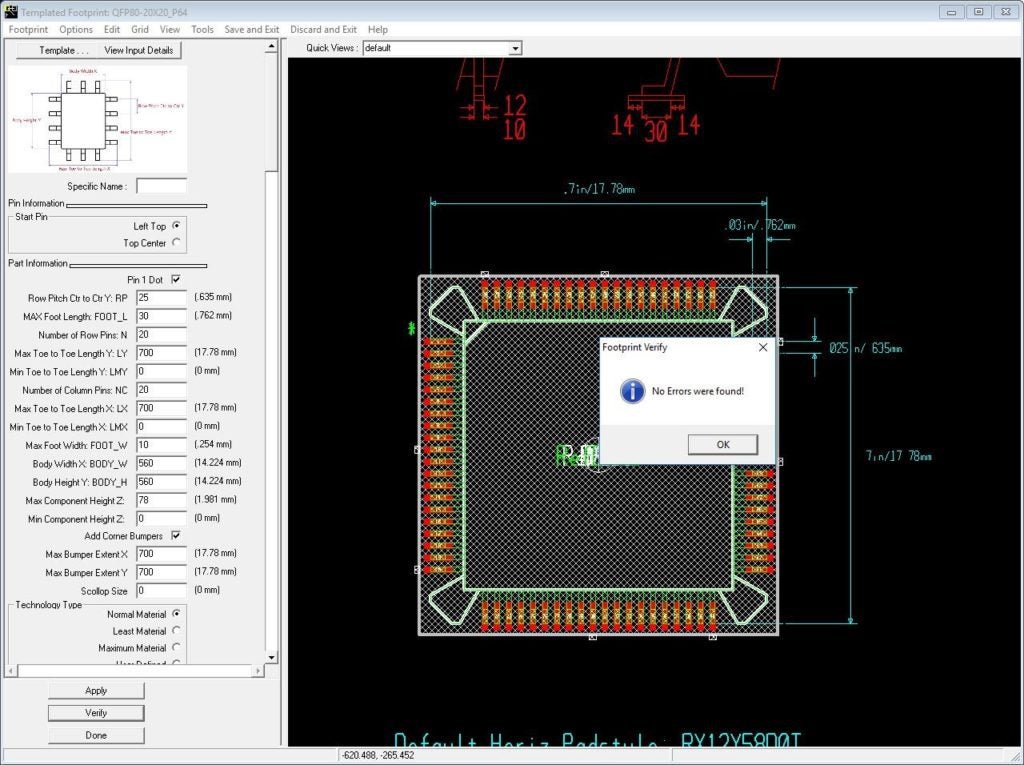1024x765 pixels.
Task: Click the Min Toe to Toe Length X field
Action: [x=161, y=427]
